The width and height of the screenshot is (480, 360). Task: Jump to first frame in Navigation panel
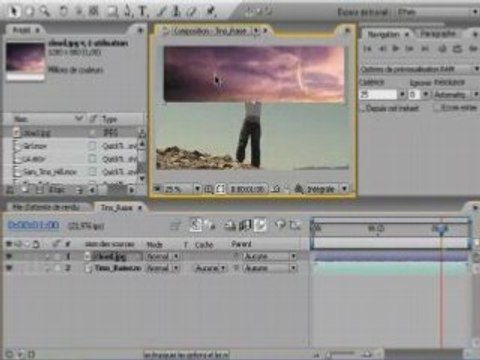pyautogui.click(x=367, y=49)
